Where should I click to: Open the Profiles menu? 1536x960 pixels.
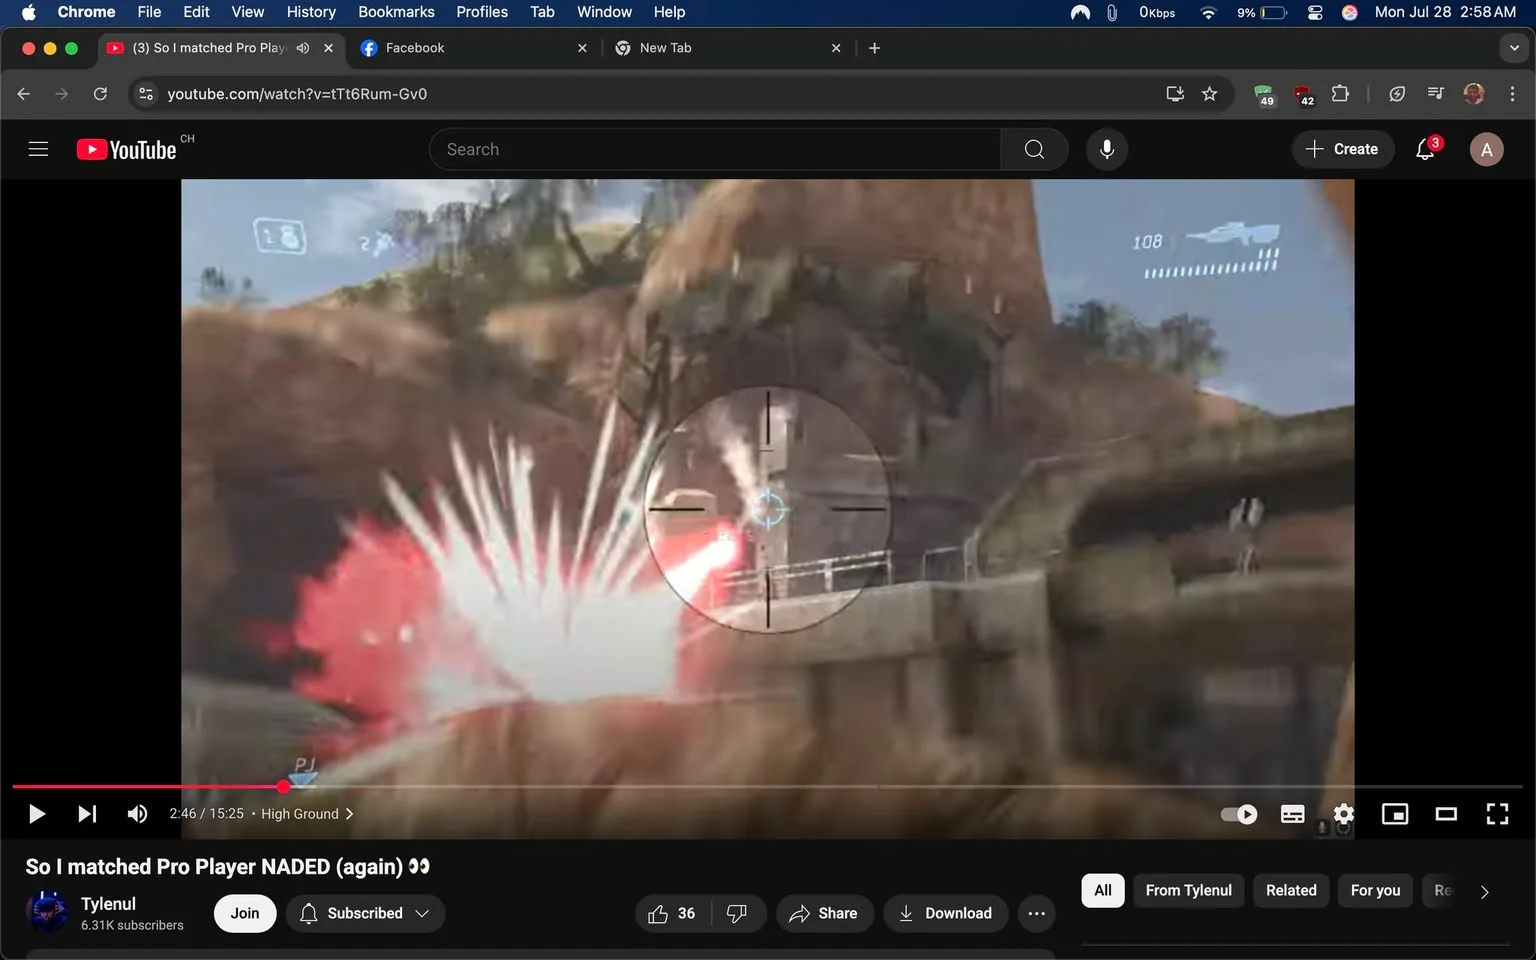482,12
